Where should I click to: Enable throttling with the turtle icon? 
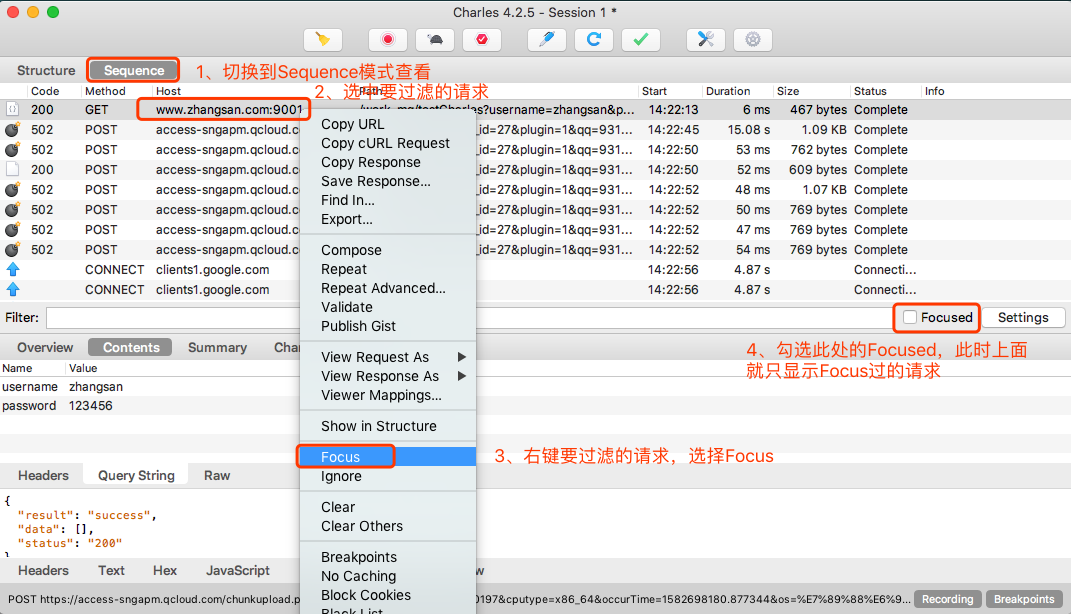[x=435, y=40]
